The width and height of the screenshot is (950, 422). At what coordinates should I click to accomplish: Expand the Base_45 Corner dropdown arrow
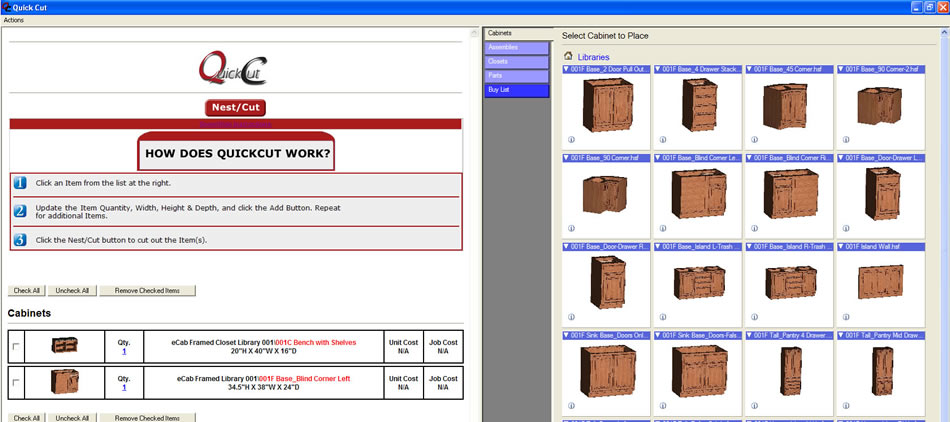pos(749,70)
